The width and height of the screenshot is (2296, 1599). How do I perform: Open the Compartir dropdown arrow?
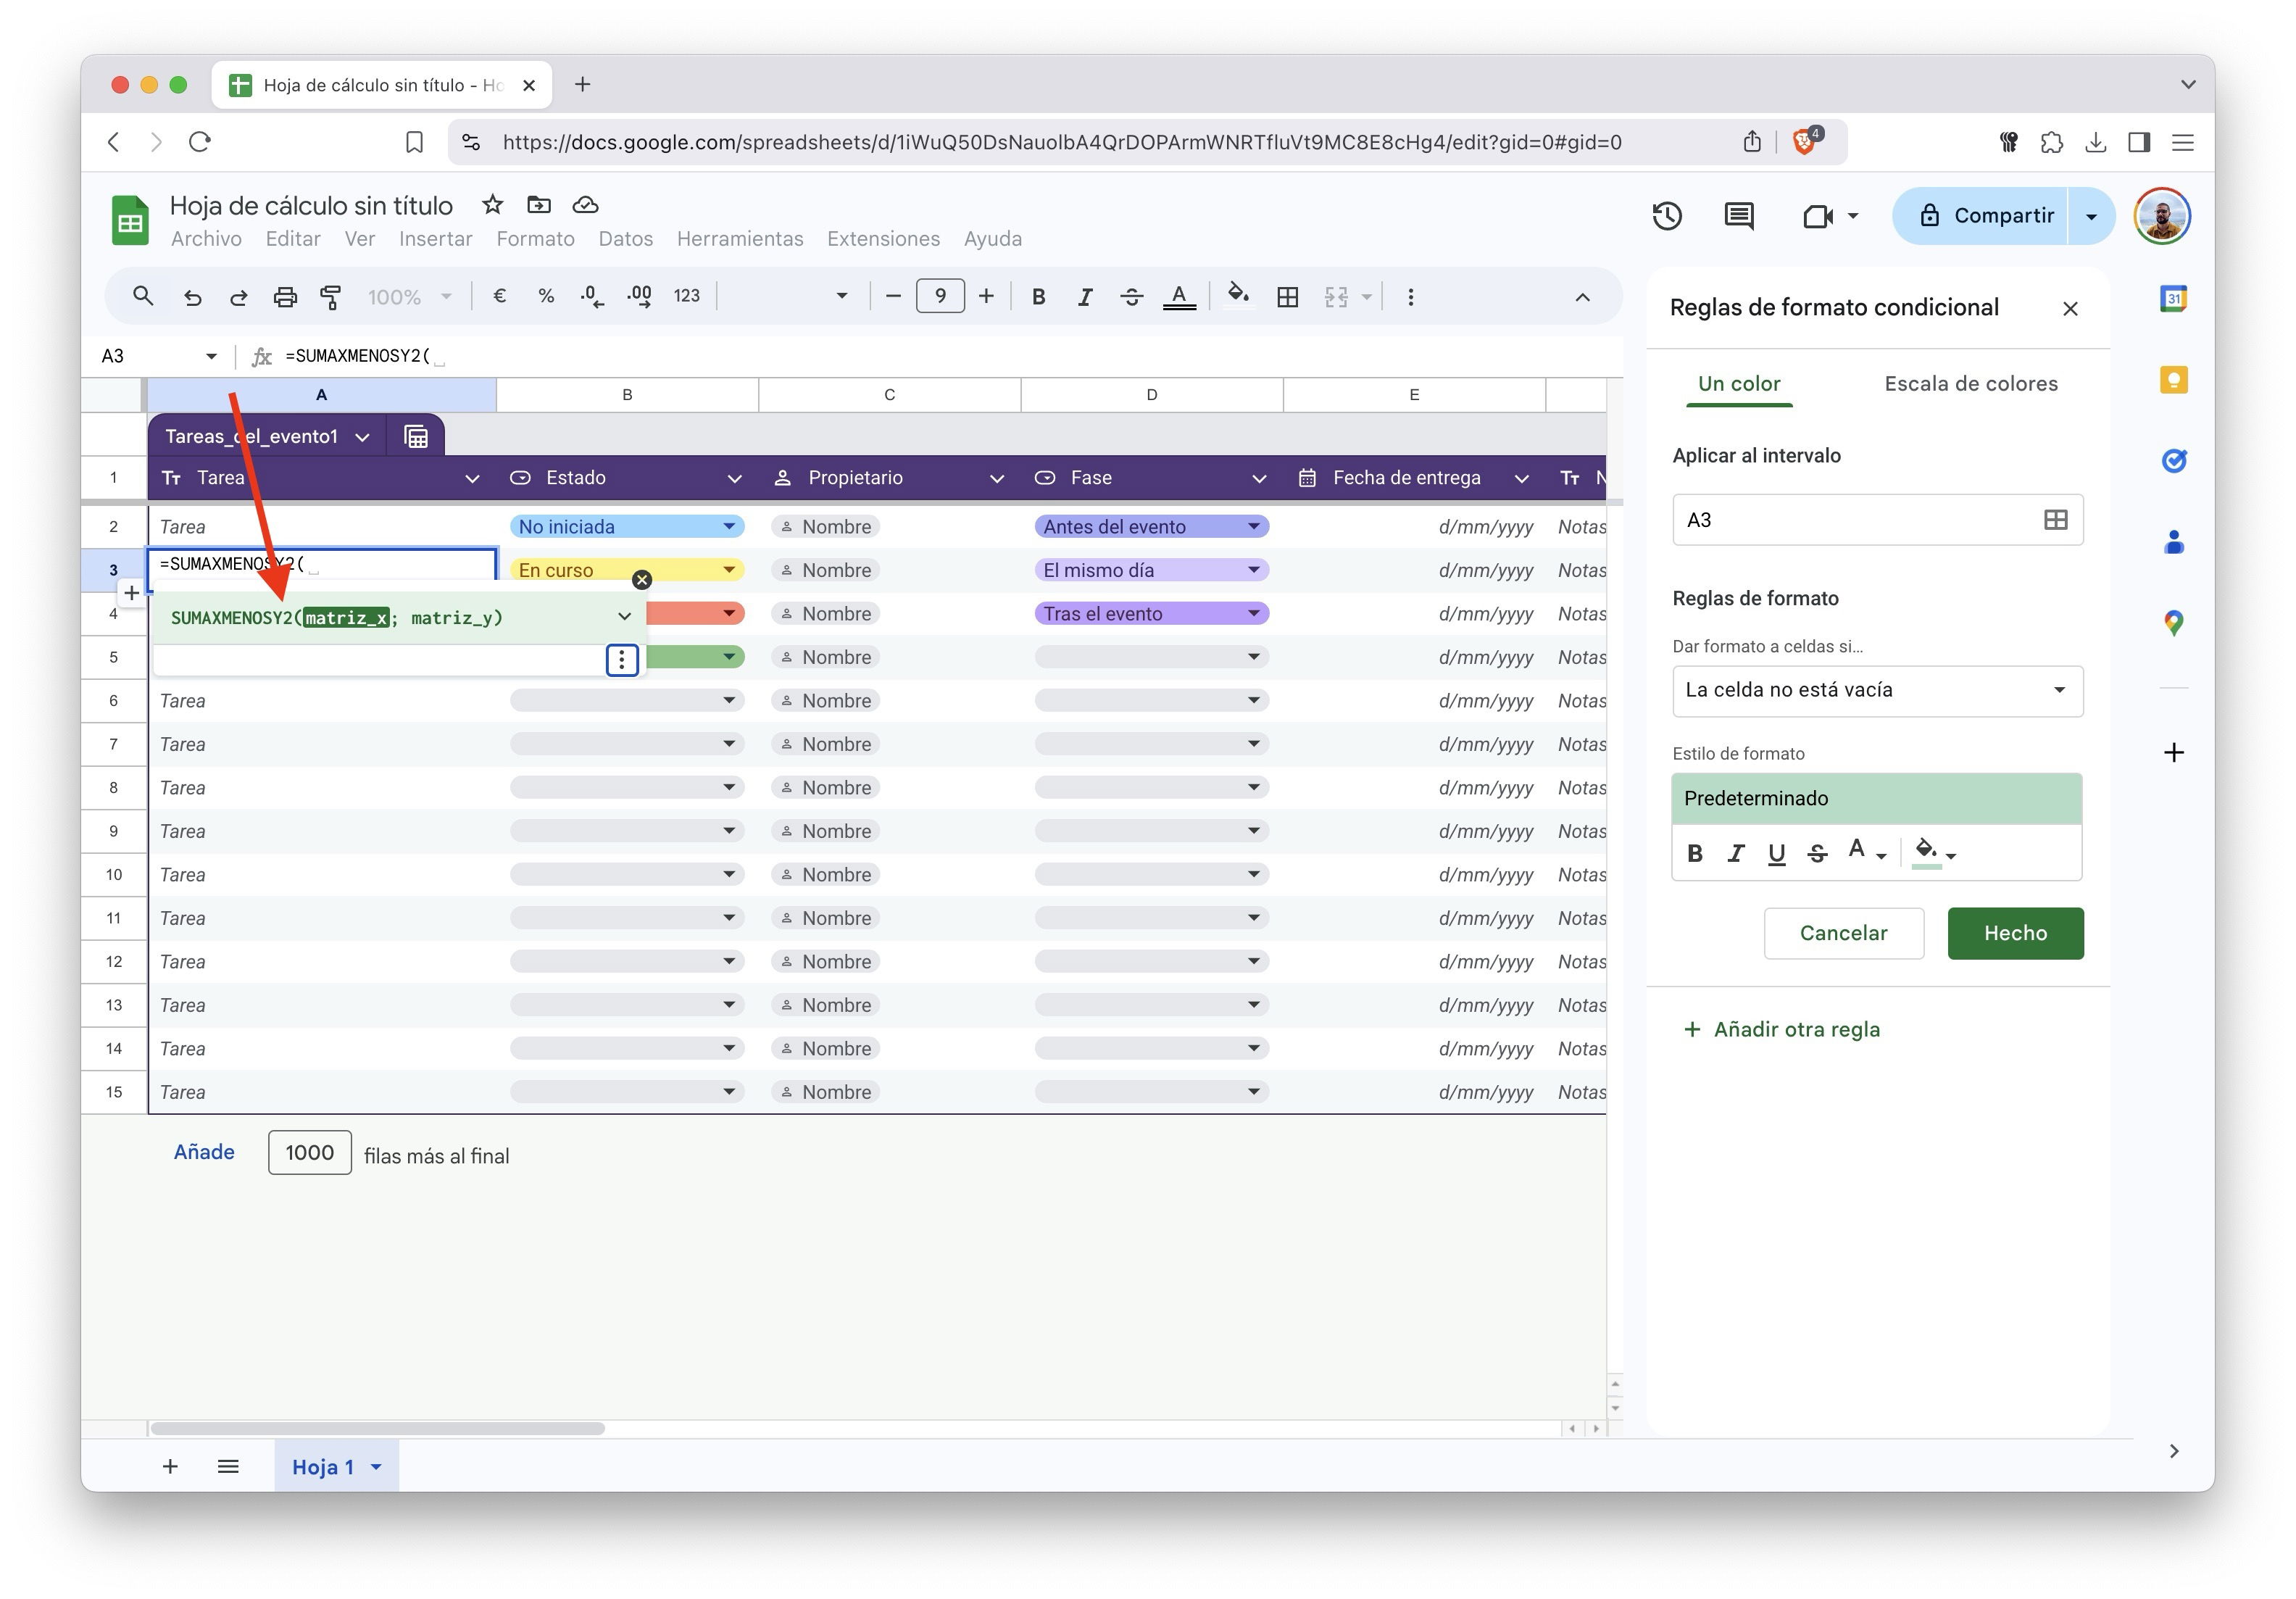coord(2091,216)
